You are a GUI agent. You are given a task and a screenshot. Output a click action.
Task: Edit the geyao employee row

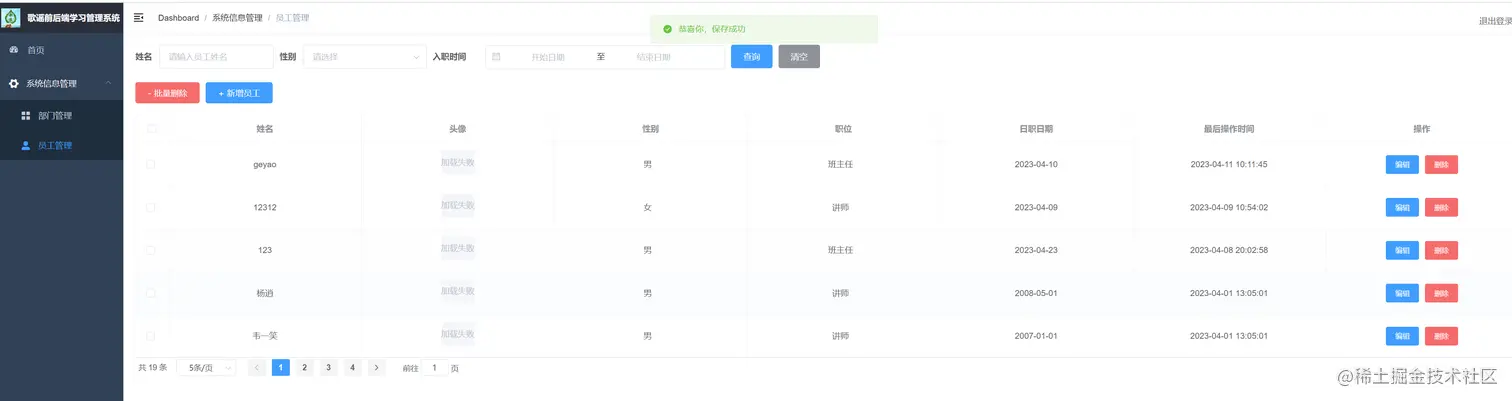coord(1402,164)
